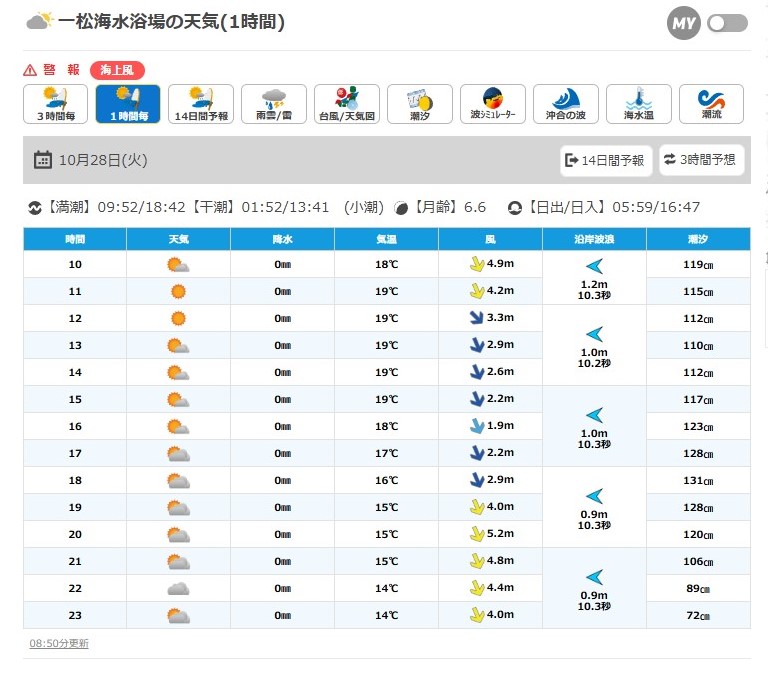Click the 海上風 warning badge
Viewport: 768px width, 676px height.
(x=117, y=70)
